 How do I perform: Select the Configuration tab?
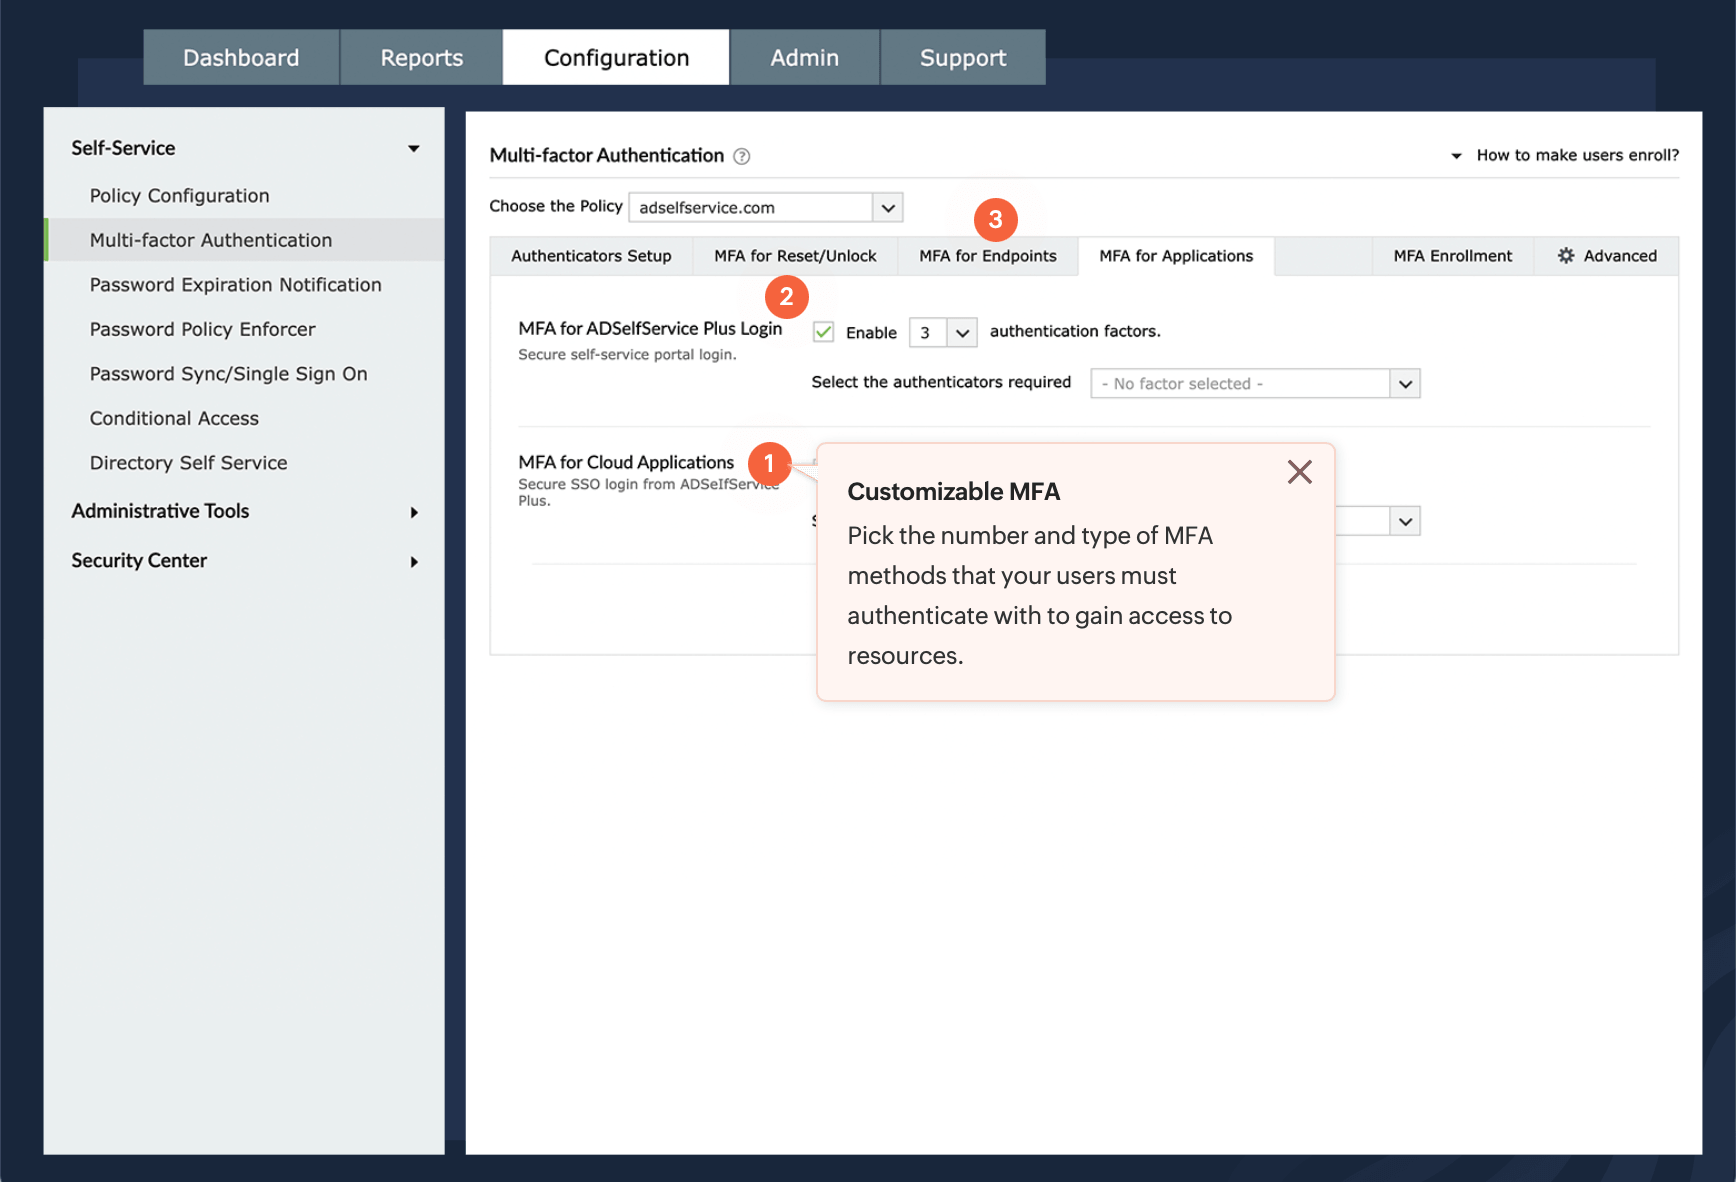tap(616, 57)
